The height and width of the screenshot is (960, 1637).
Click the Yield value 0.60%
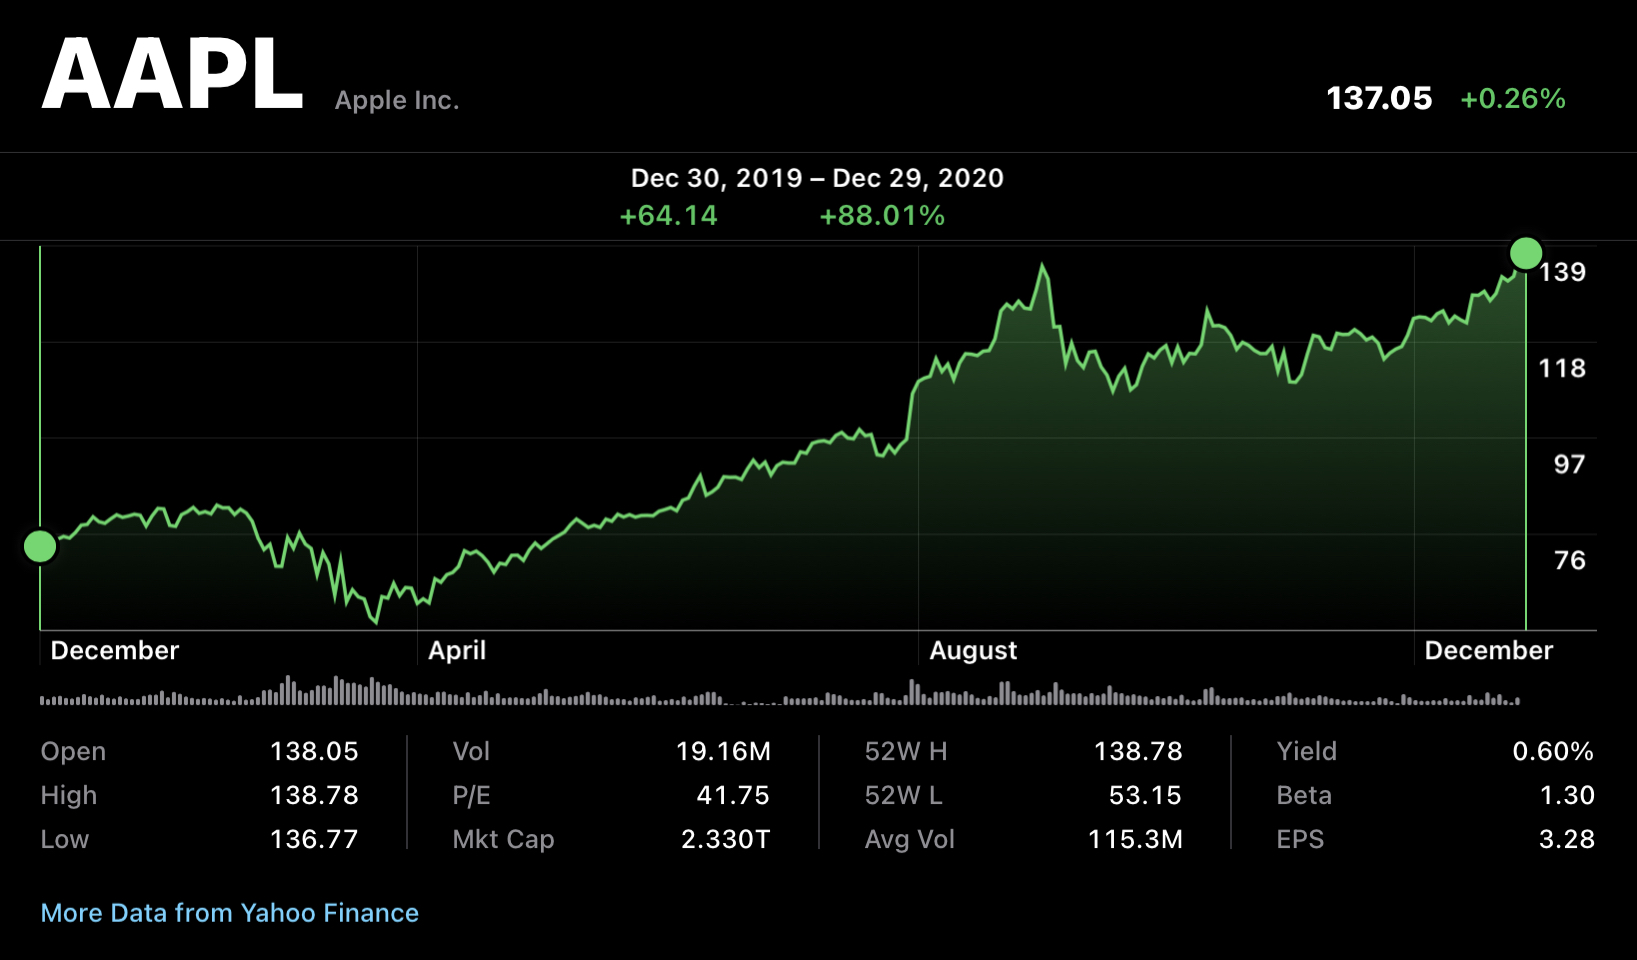click(1553, 751)
